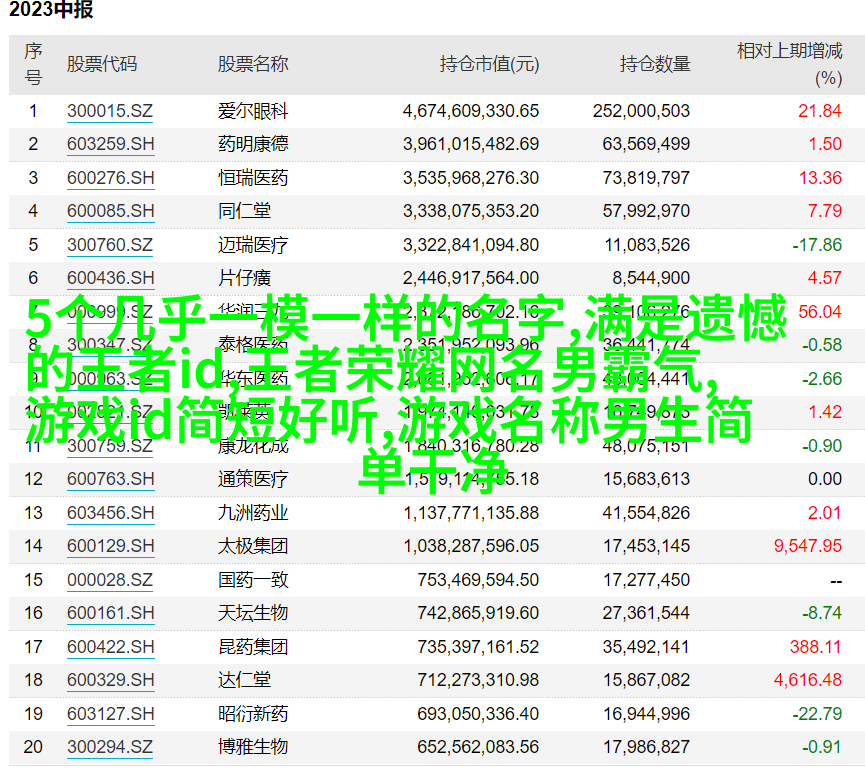The width and height of the screenshot is (865, 776).
Task: Click holding quantity 252,000,503
Action: coord(641,111)
